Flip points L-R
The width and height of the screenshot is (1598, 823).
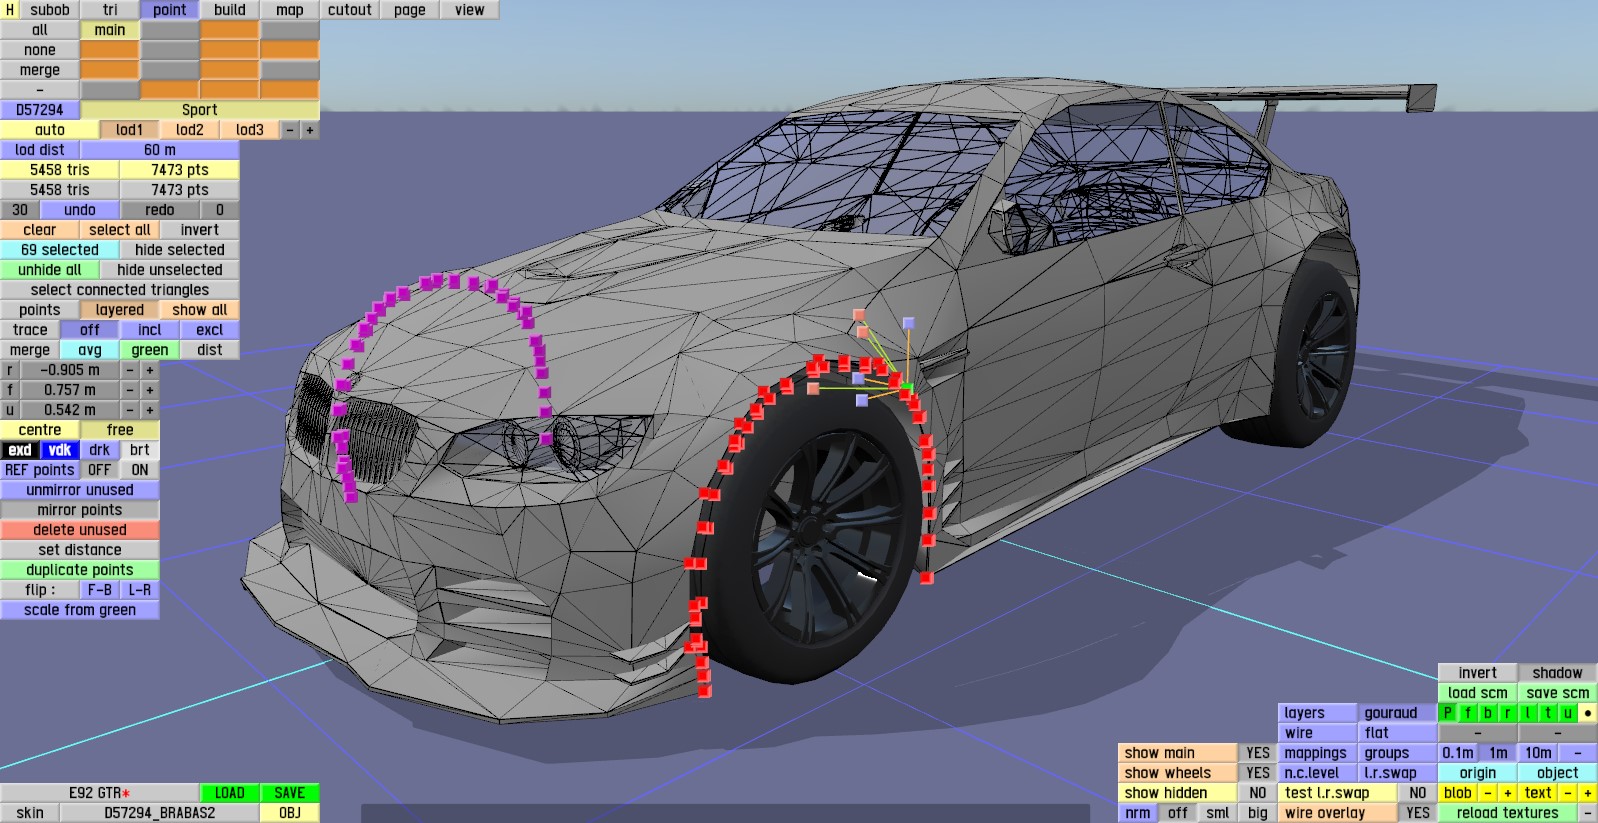click(x=140, y=590)
